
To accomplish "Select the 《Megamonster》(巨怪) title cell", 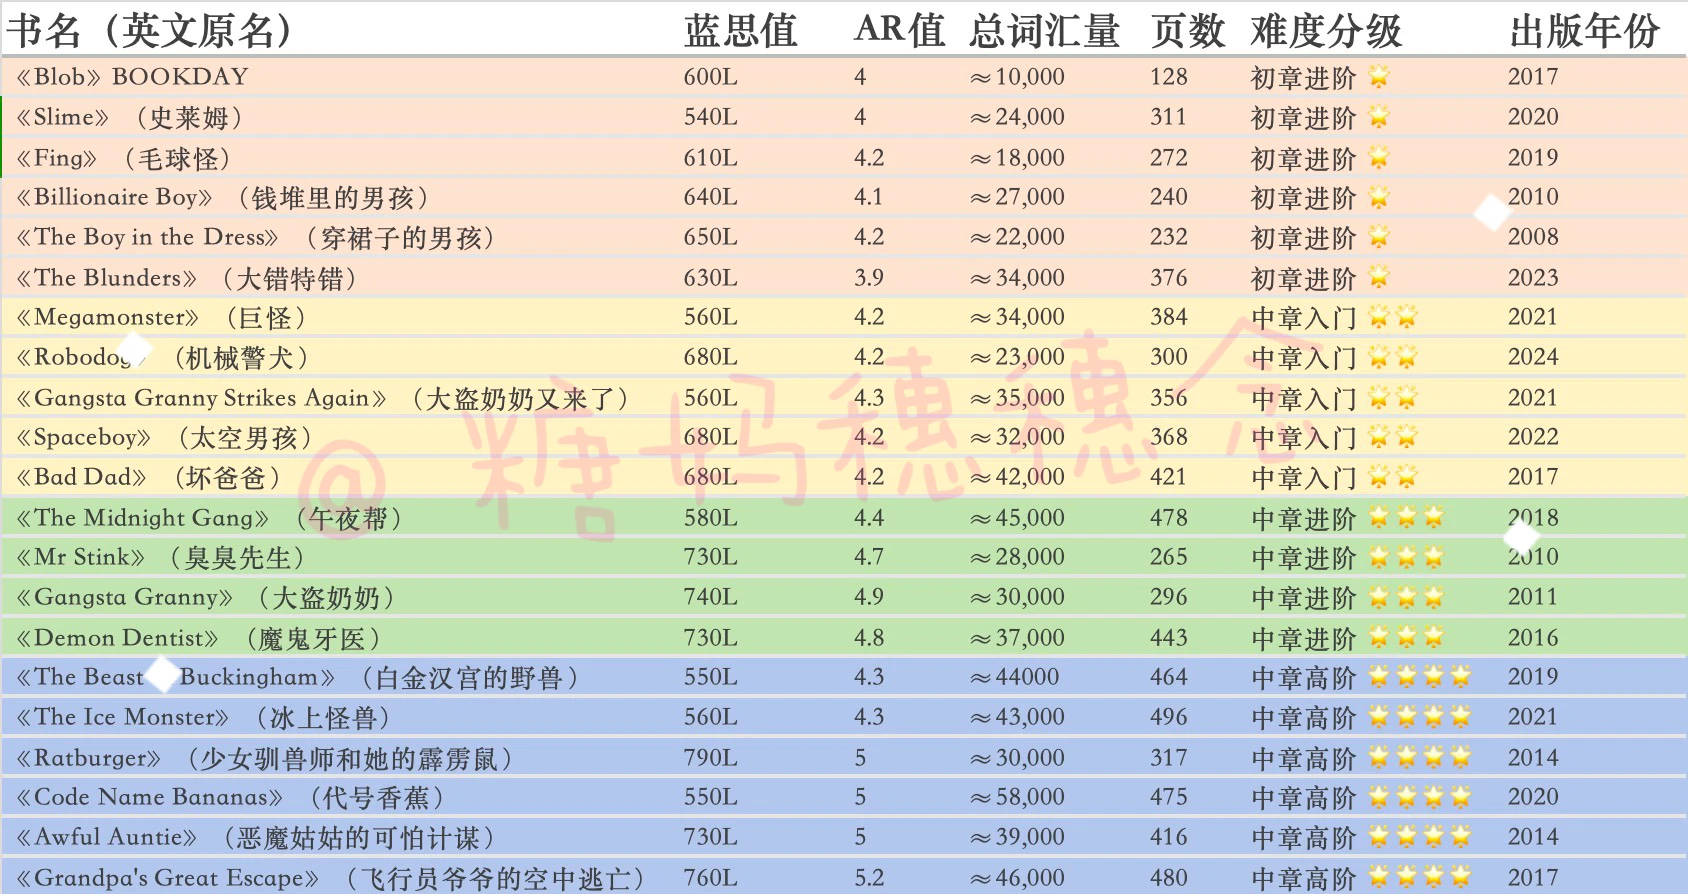I will click(x=160, y=317).
